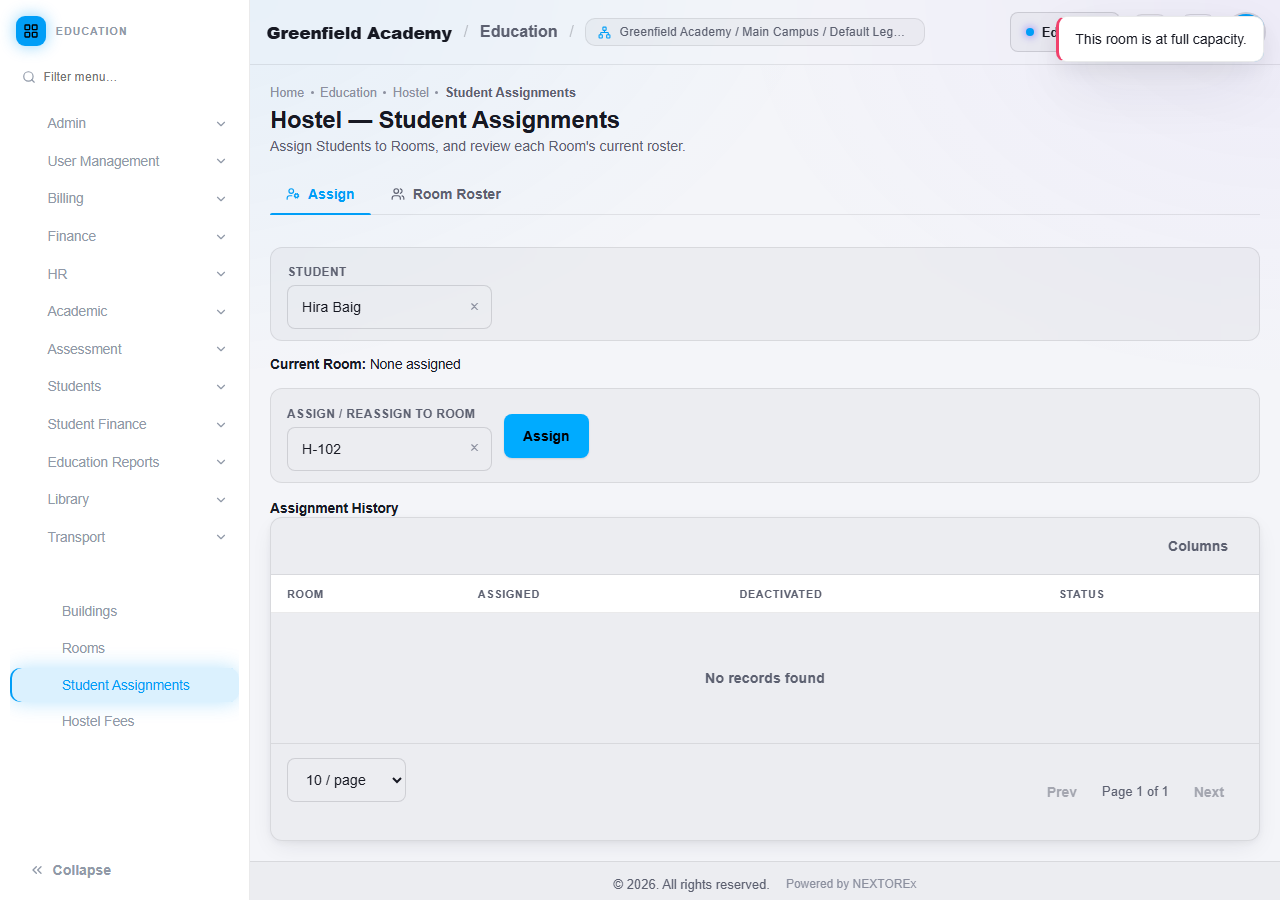This screenshot has width=1280, height=900.
Task: Click the Hostel breadcrumb link
Action: [x=411, y=93]
